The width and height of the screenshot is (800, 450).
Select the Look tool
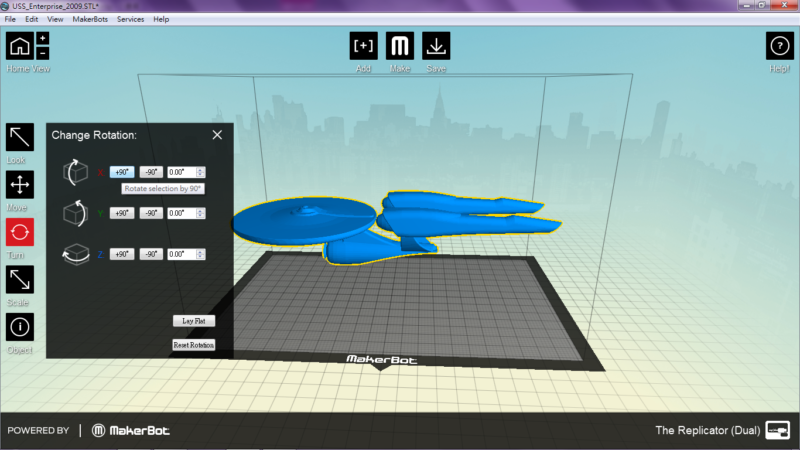(x=20, y=137)
